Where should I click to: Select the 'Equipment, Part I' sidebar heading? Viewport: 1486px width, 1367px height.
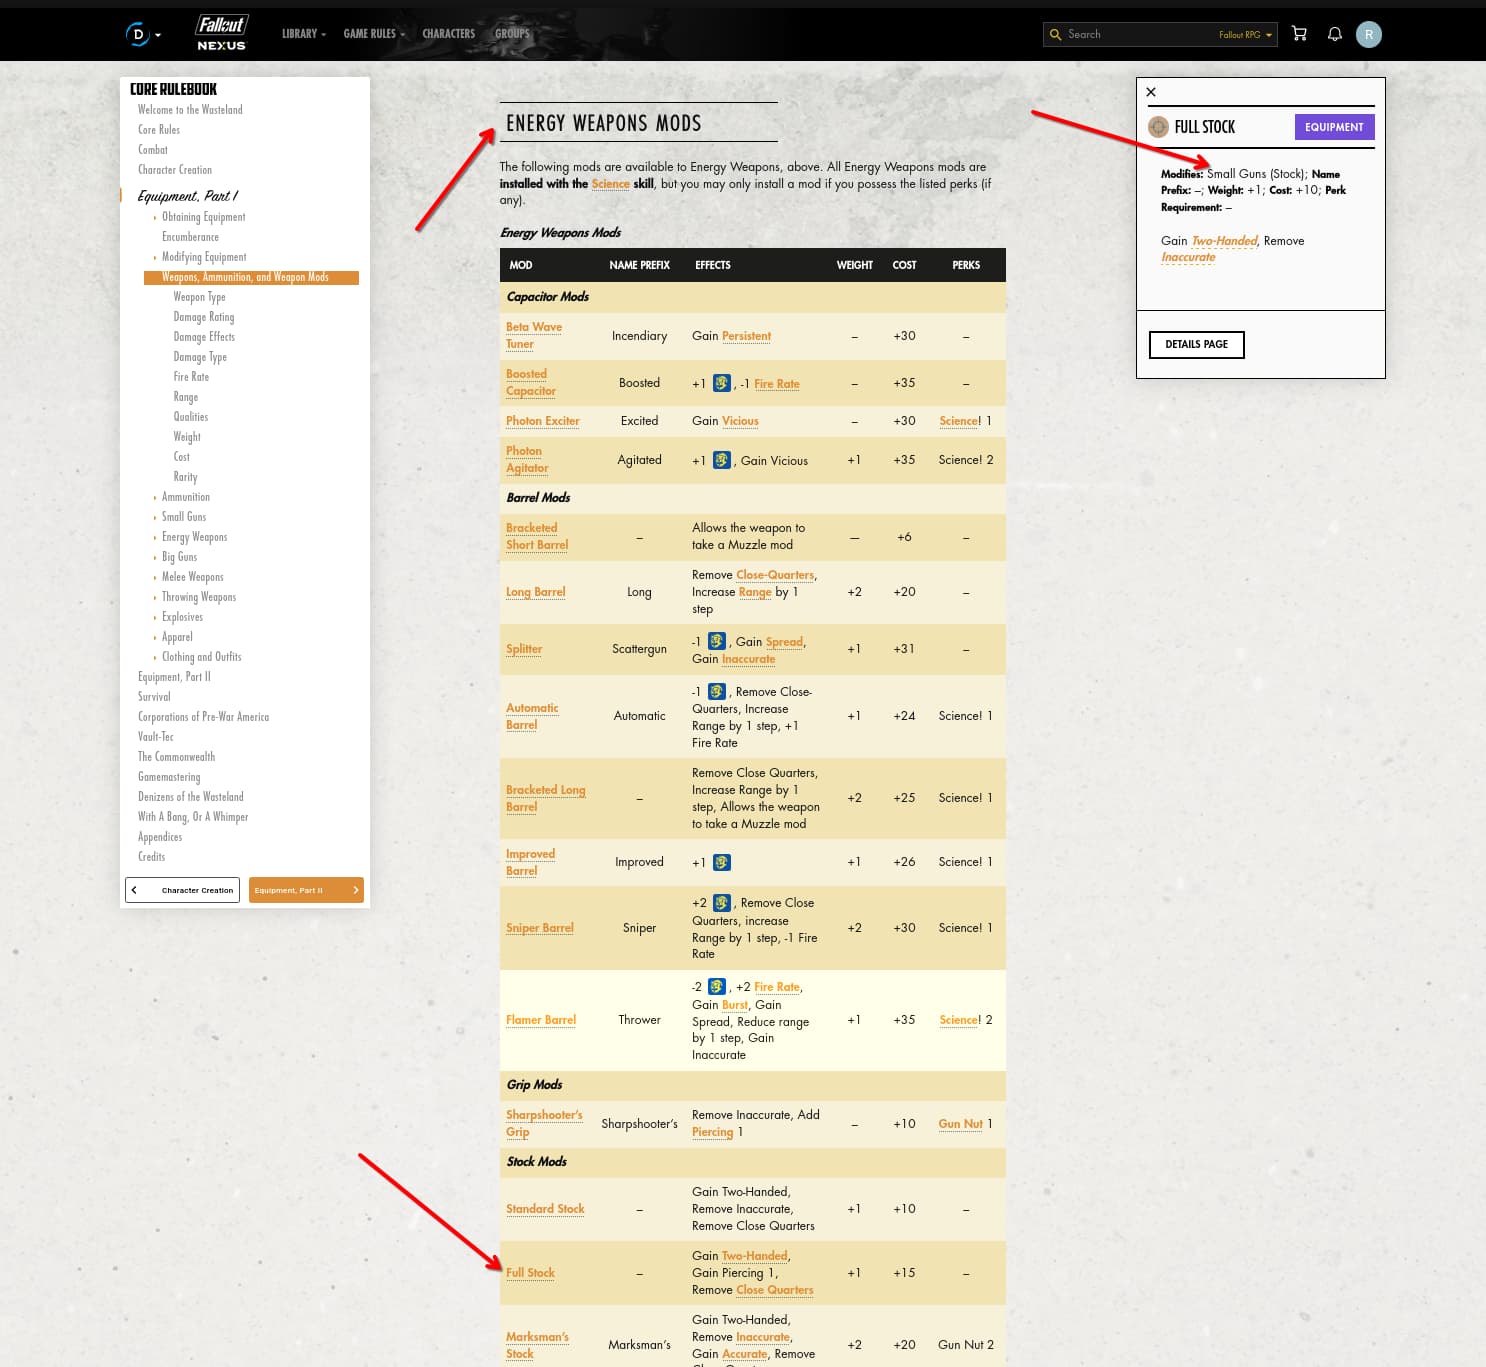[187, 196]
